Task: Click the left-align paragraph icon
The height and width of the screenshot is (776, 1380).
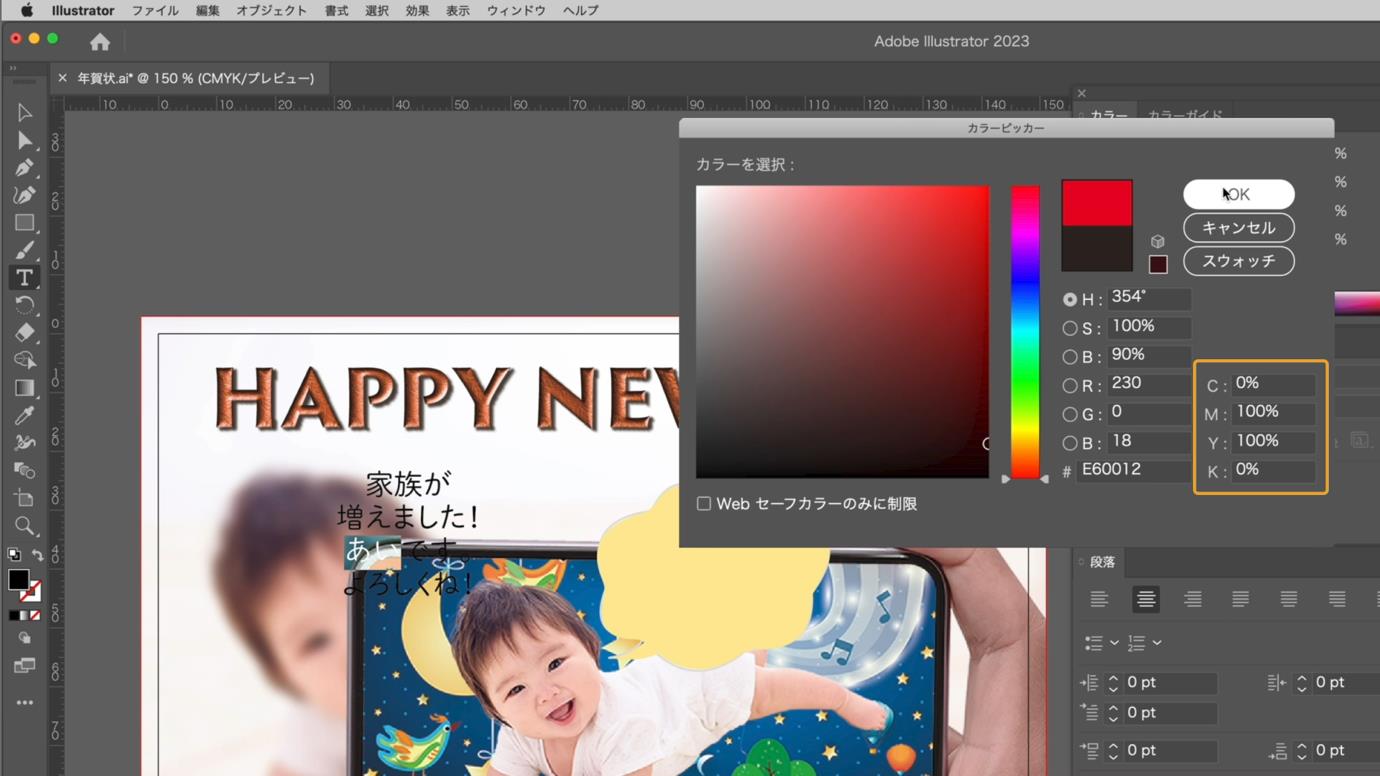Action: [1099, 599]
